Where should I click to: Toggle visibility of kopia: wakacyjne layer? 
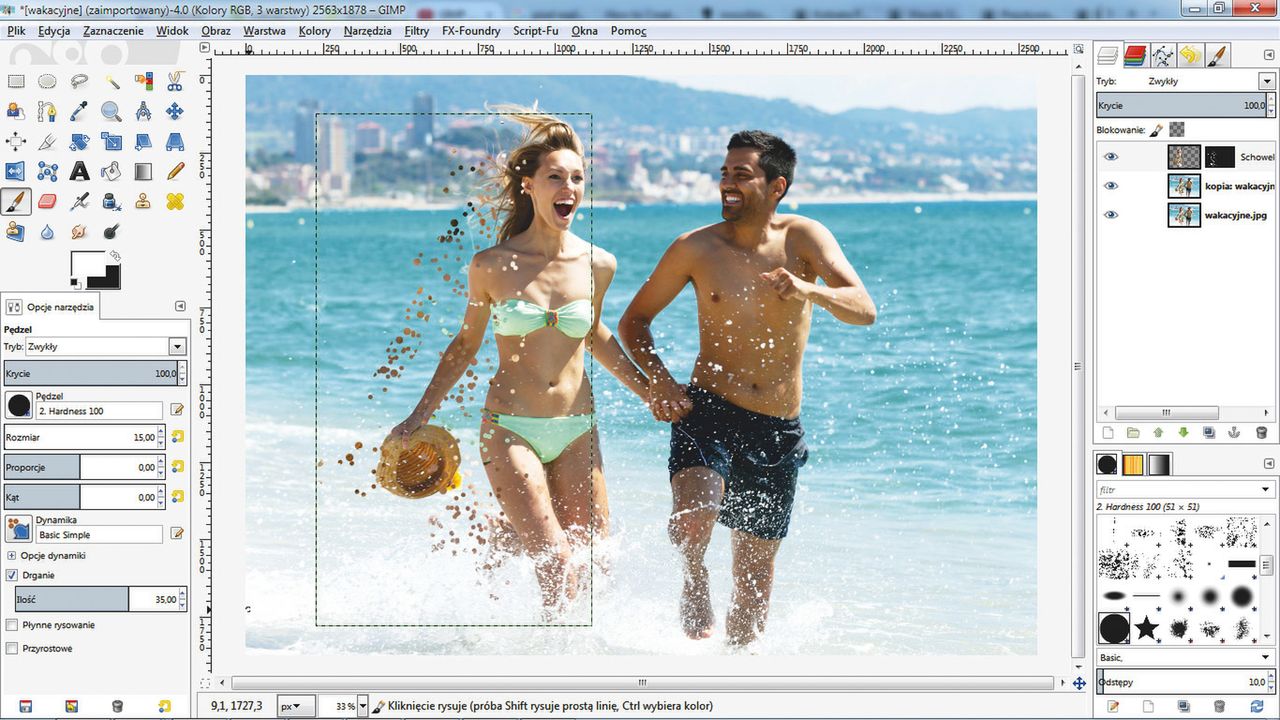tap(1111, 186)
